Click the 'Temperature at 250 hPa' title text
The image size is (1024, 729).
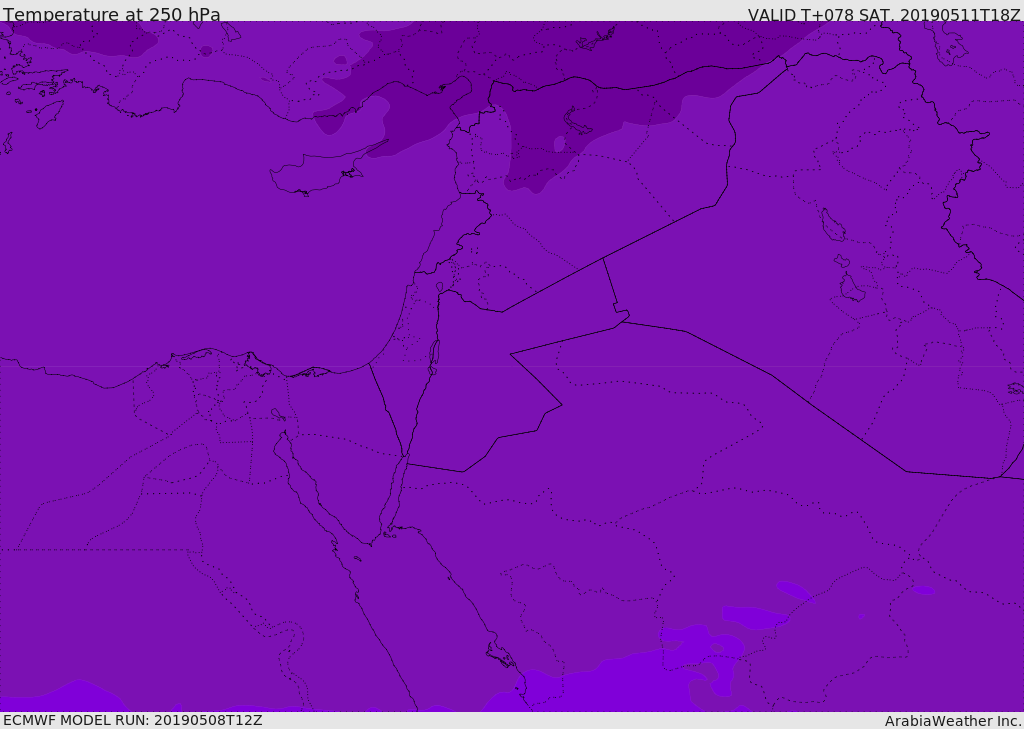(x=112, y=14)
